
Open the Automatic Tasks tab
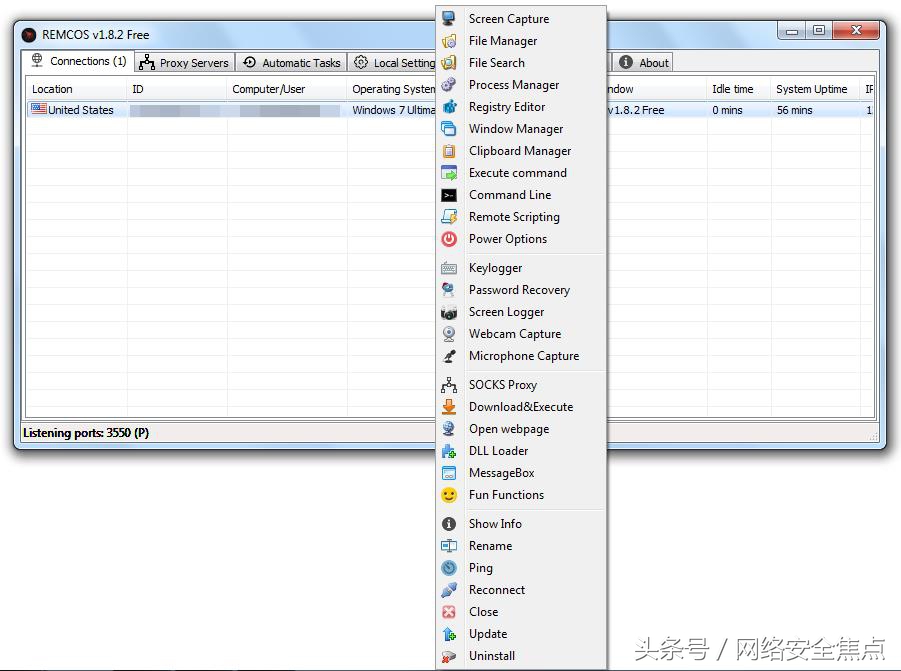[291, 63]
